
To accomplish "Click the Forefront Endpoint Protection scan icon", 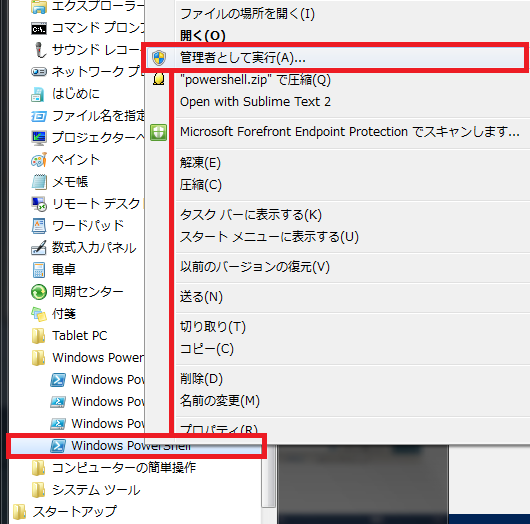I will (159, 132).
